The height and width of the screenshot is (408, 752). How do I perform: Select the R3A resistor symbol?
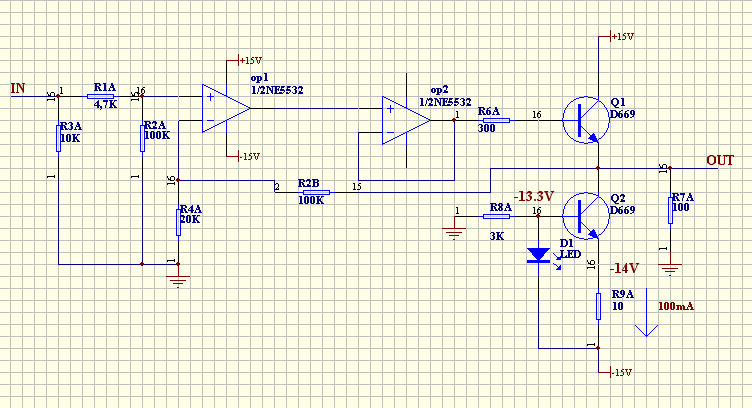click(59, 138)
